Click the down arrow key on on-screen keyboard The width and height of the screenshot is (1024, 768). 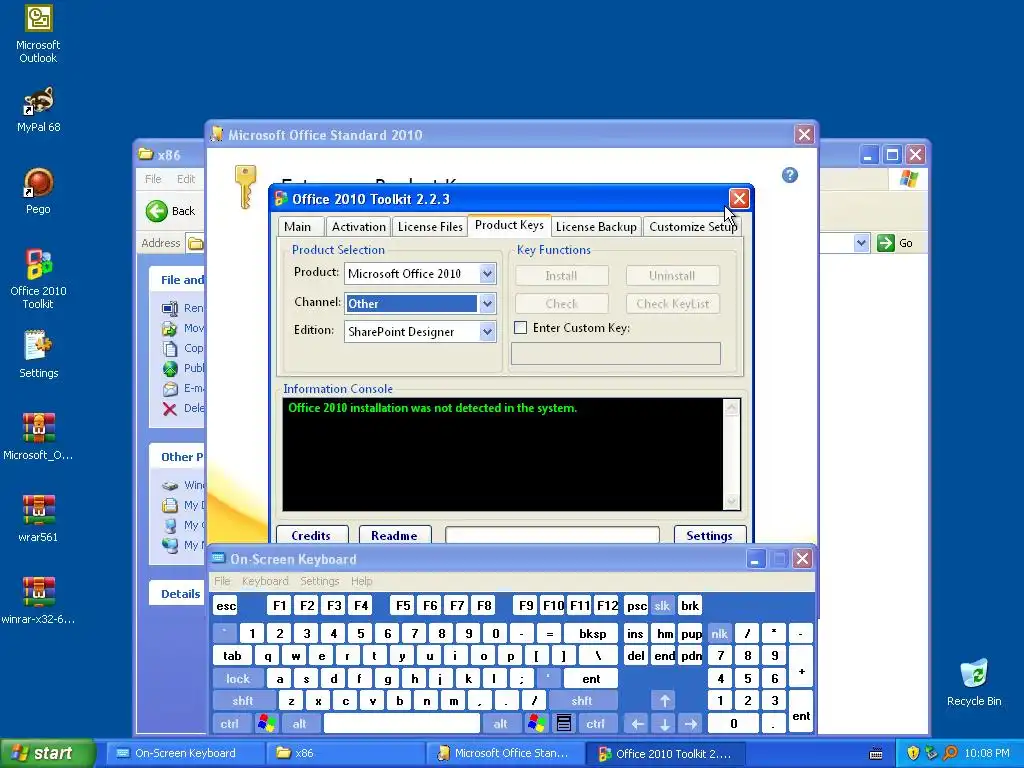click(664, 724)
